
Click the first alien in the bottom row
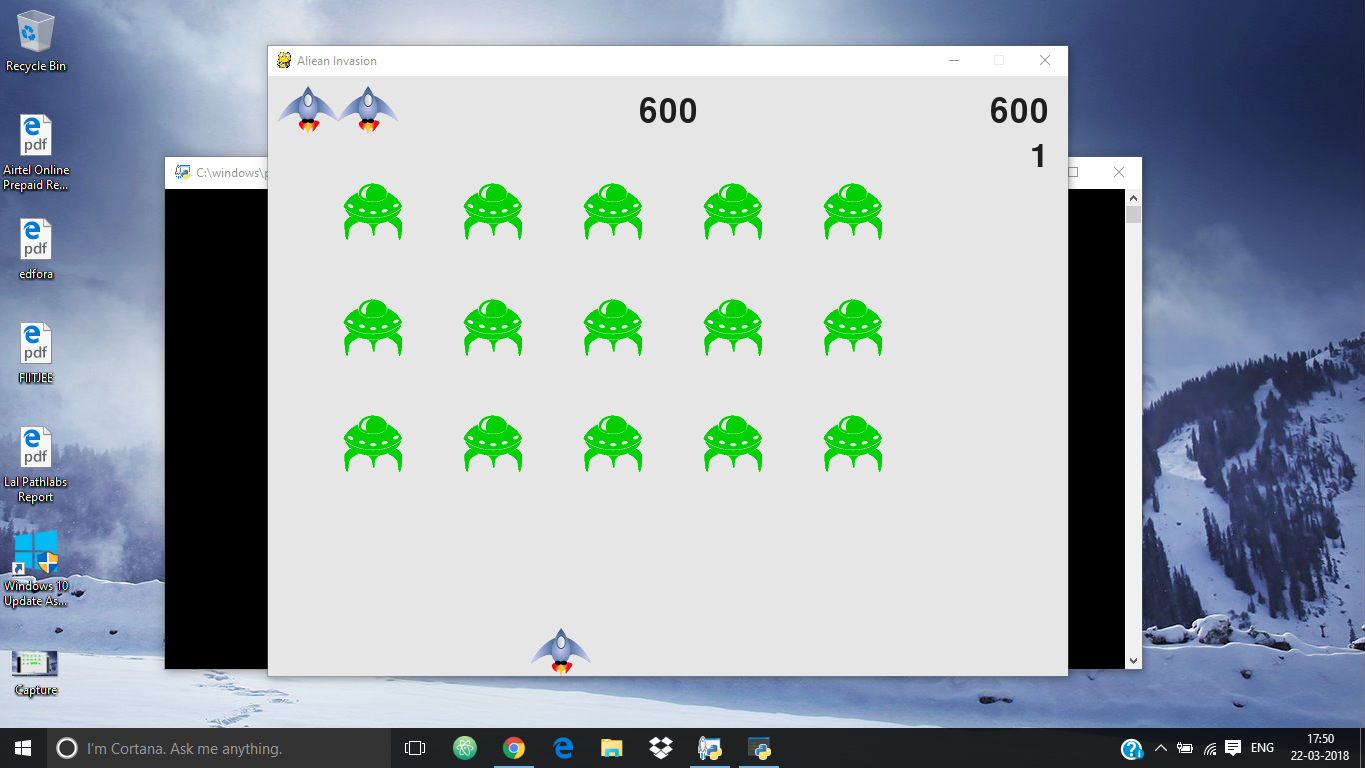(373, 443)
